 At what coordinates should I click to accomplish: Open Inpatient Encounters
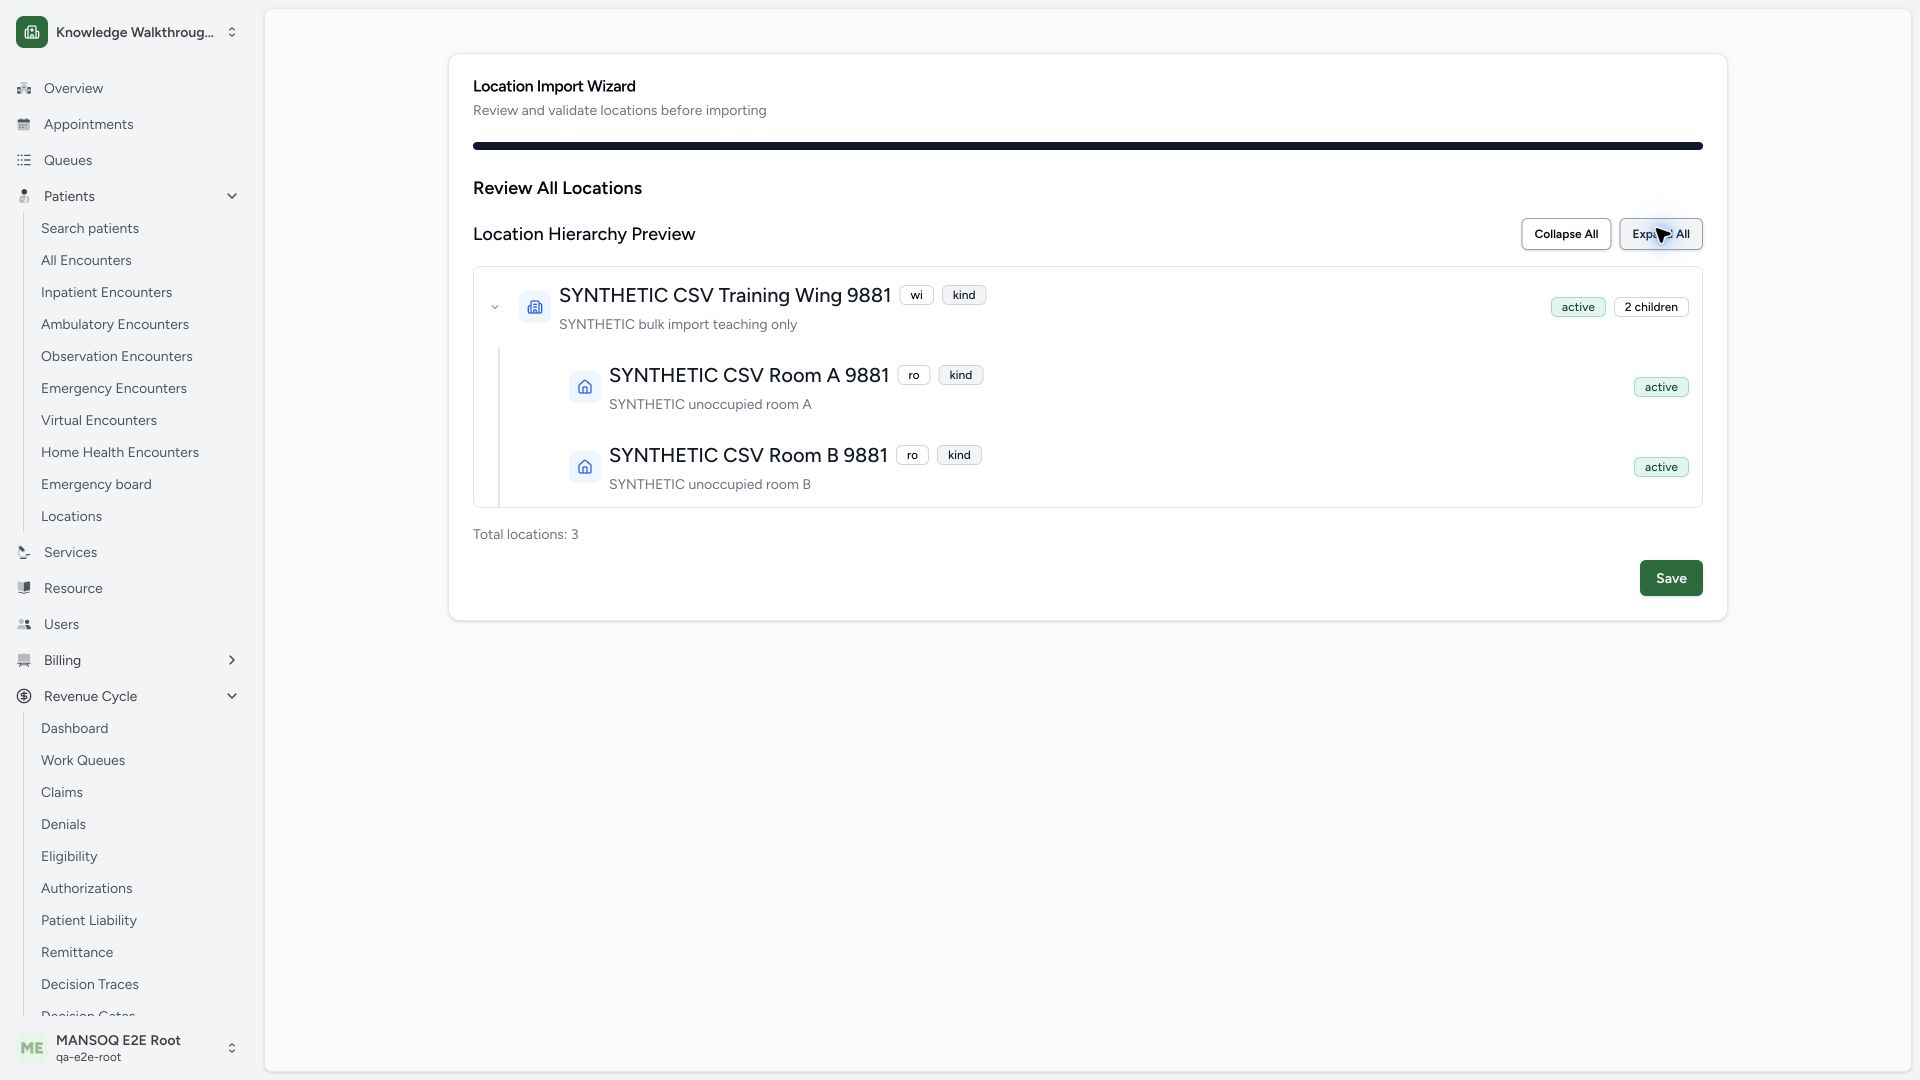click(x=106, y=292)
